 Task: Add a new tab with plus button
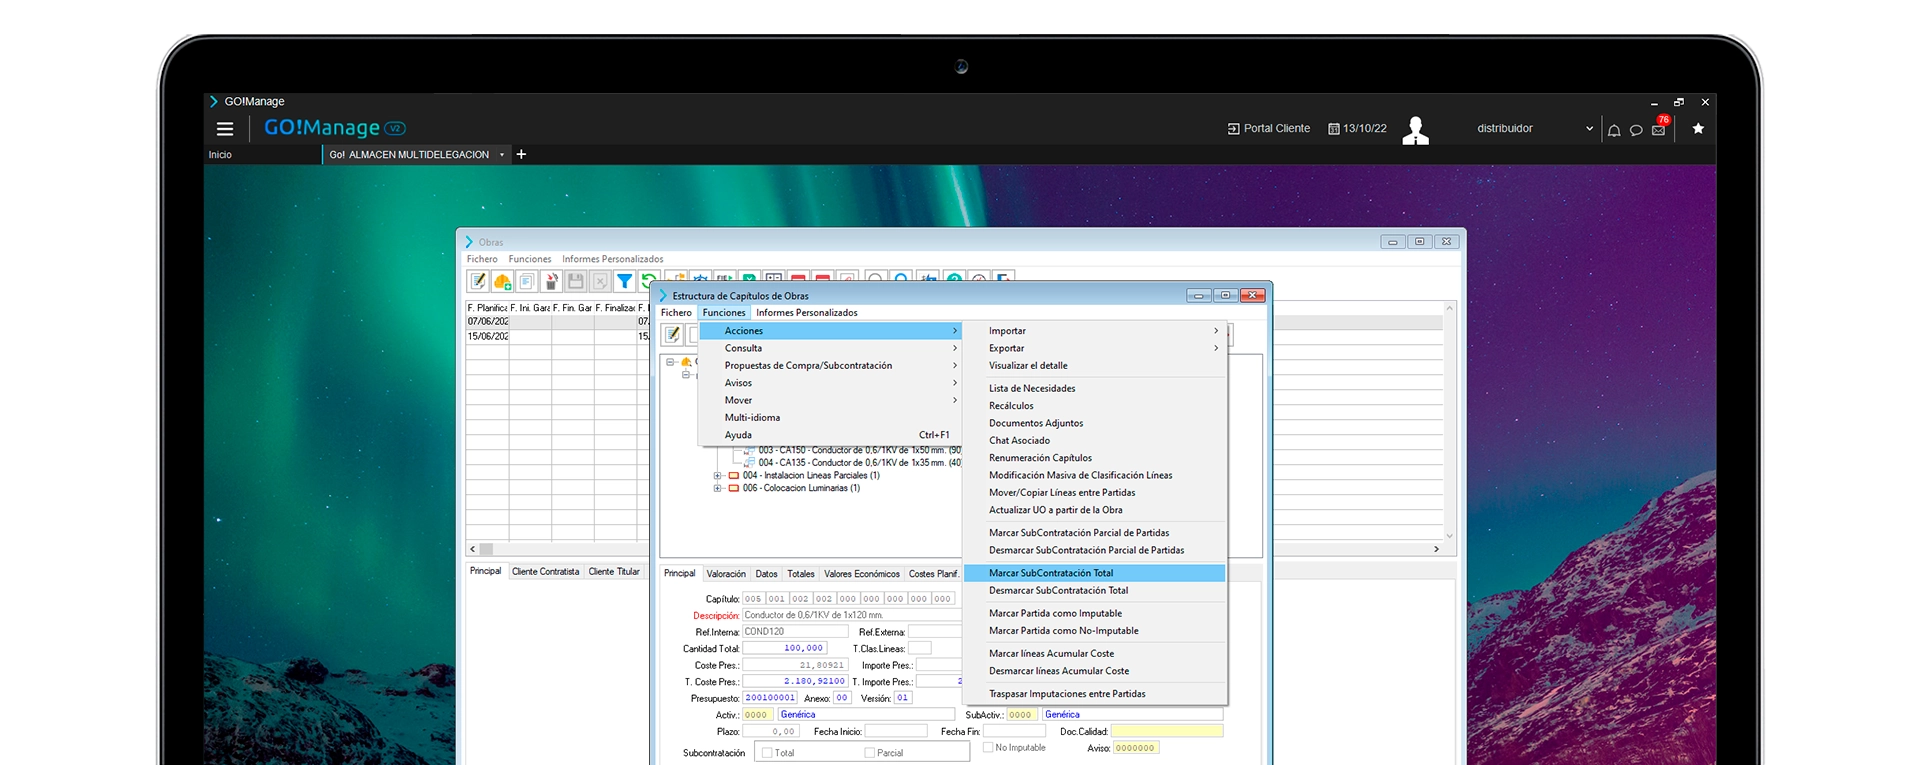click(521, 154)
